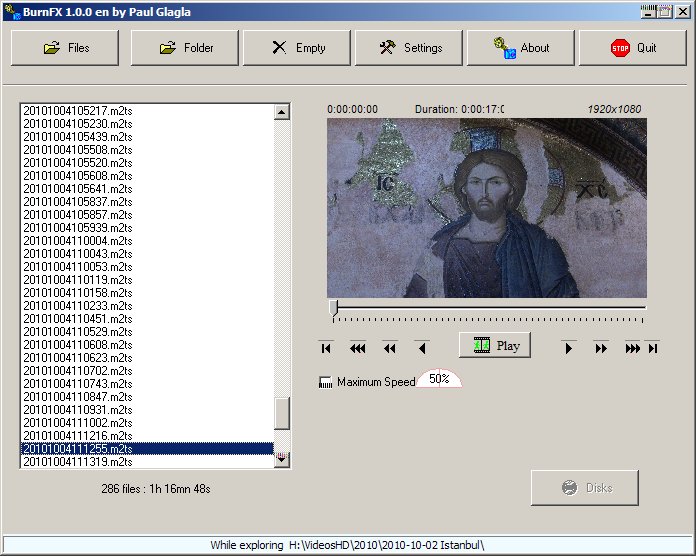
Task: Open the Folder button
Action: pyautogui.click(x=185, y=48)
